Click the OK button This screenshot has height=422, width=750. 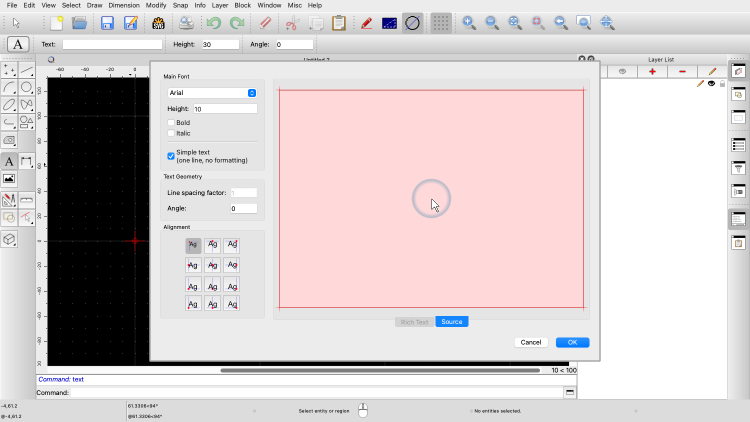tap(572, 342)
